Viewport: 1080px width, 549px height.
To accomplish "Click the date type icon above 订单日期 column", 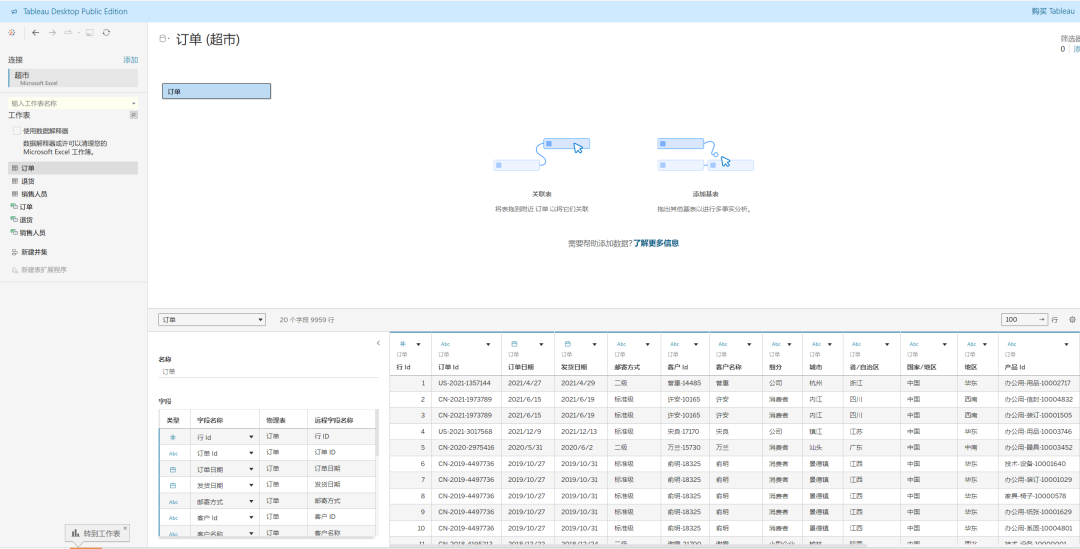I will (514, 344).
